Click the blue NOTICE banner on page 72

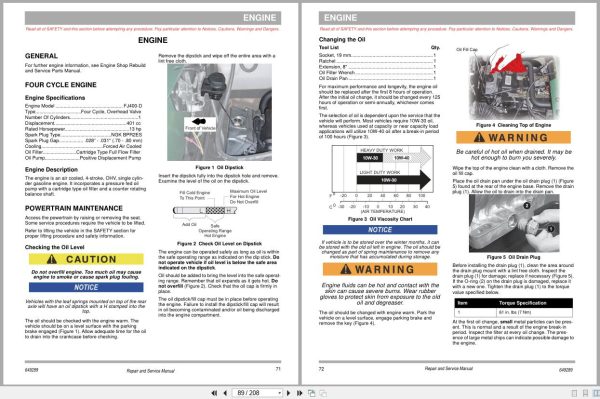[x=380, y=230]
